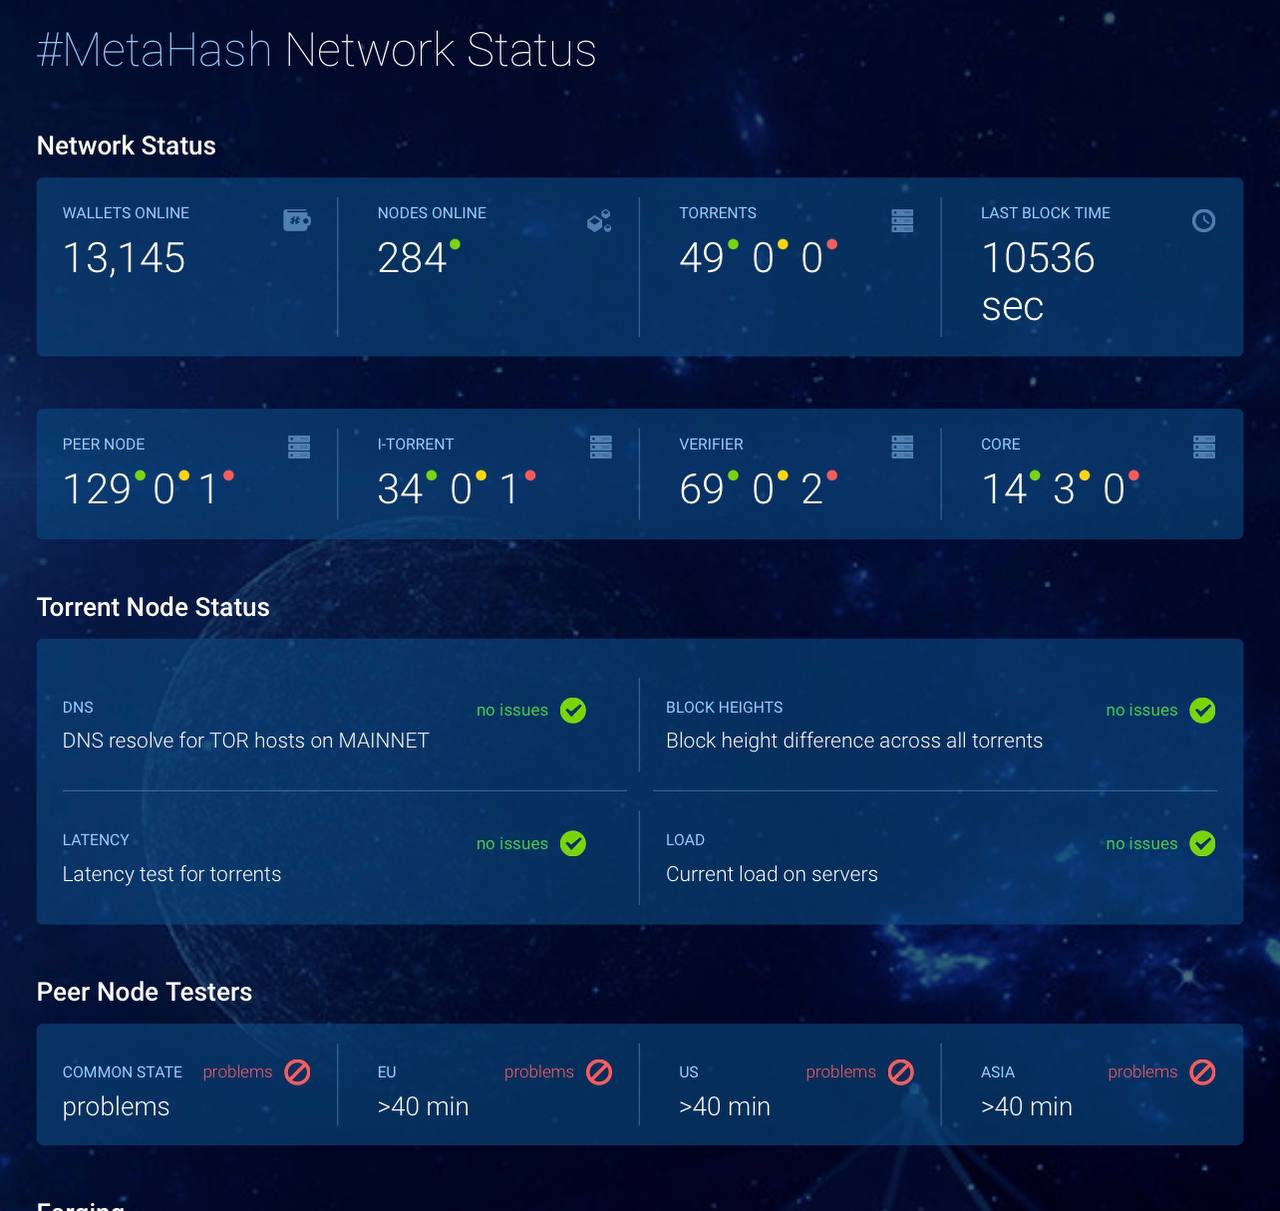This screenshot has width=1280, height=1211.
Task: Click the Common State white 'problems' value
Action: tap(116, 1107)
